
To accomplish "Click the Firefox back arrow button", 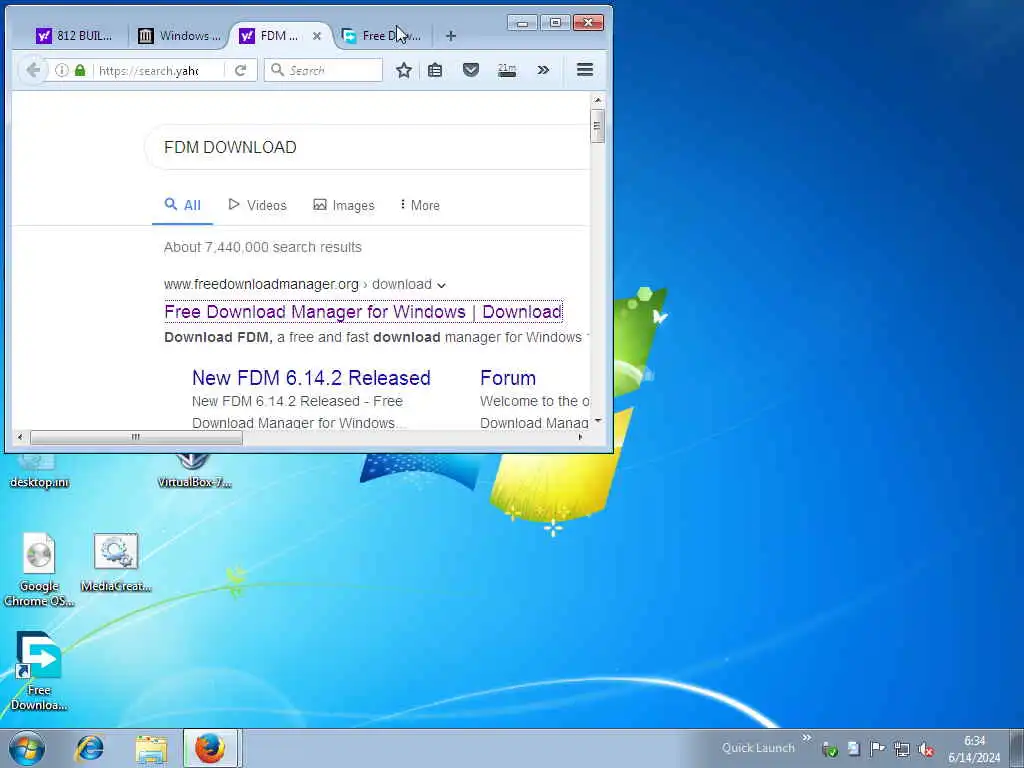I will tap(33, 70).
